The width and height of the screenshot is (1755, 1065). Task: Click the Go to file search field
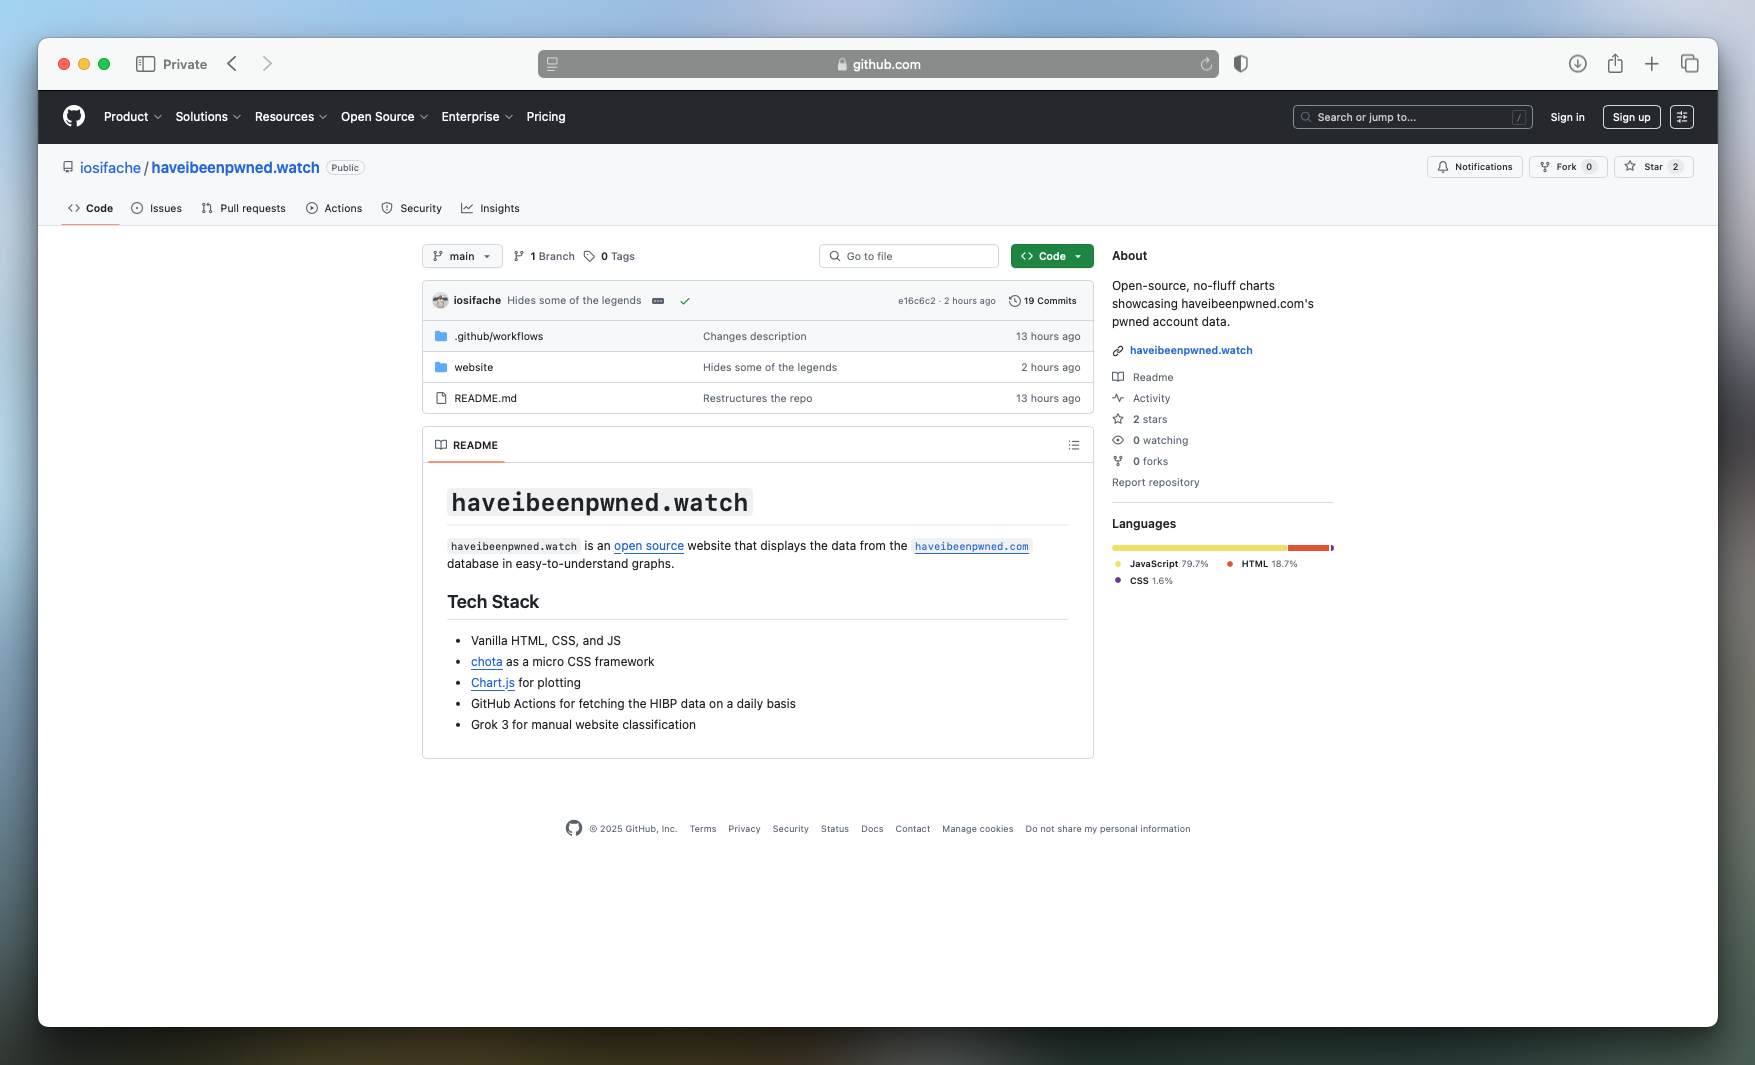click(x=908, y=257)
